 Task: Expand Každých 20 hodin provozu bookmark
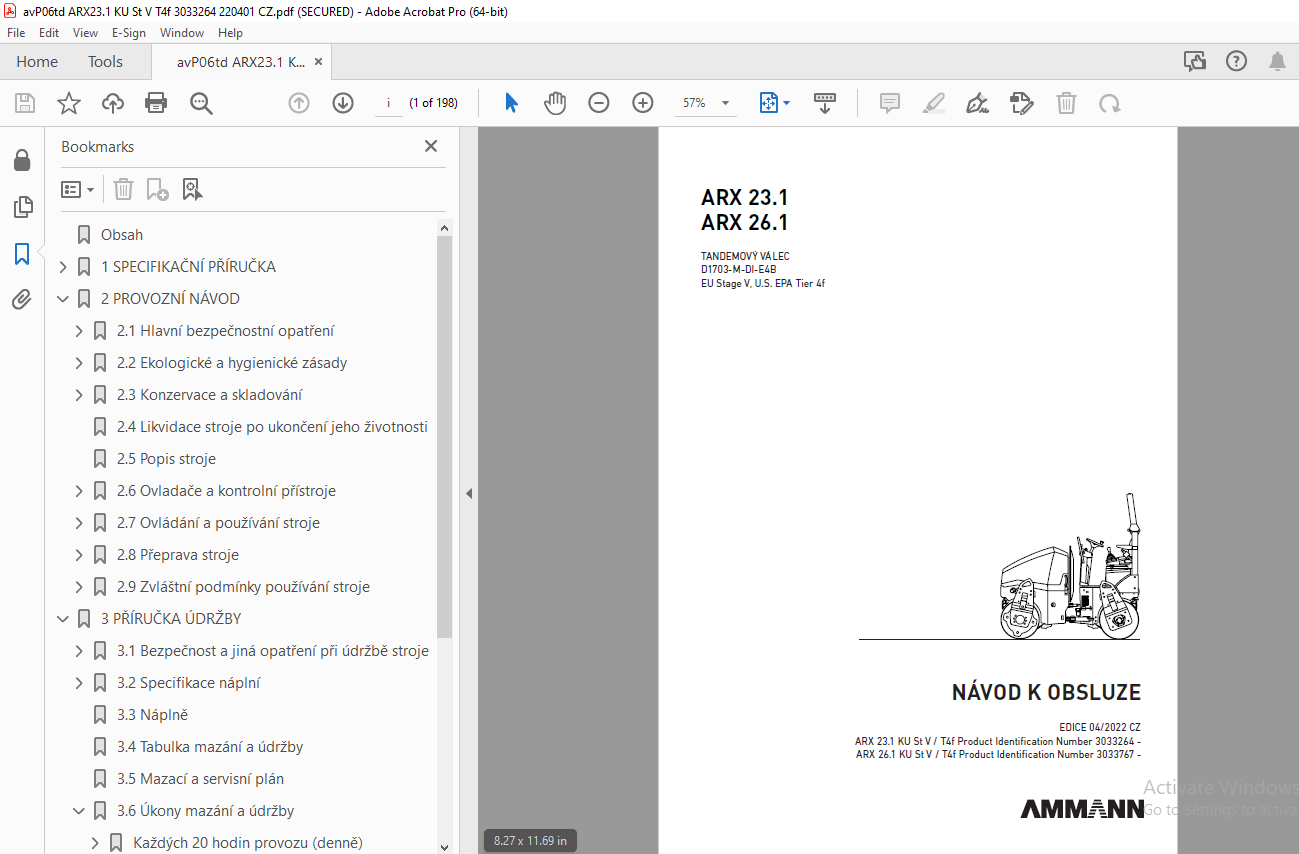click(x=95, y=843)
